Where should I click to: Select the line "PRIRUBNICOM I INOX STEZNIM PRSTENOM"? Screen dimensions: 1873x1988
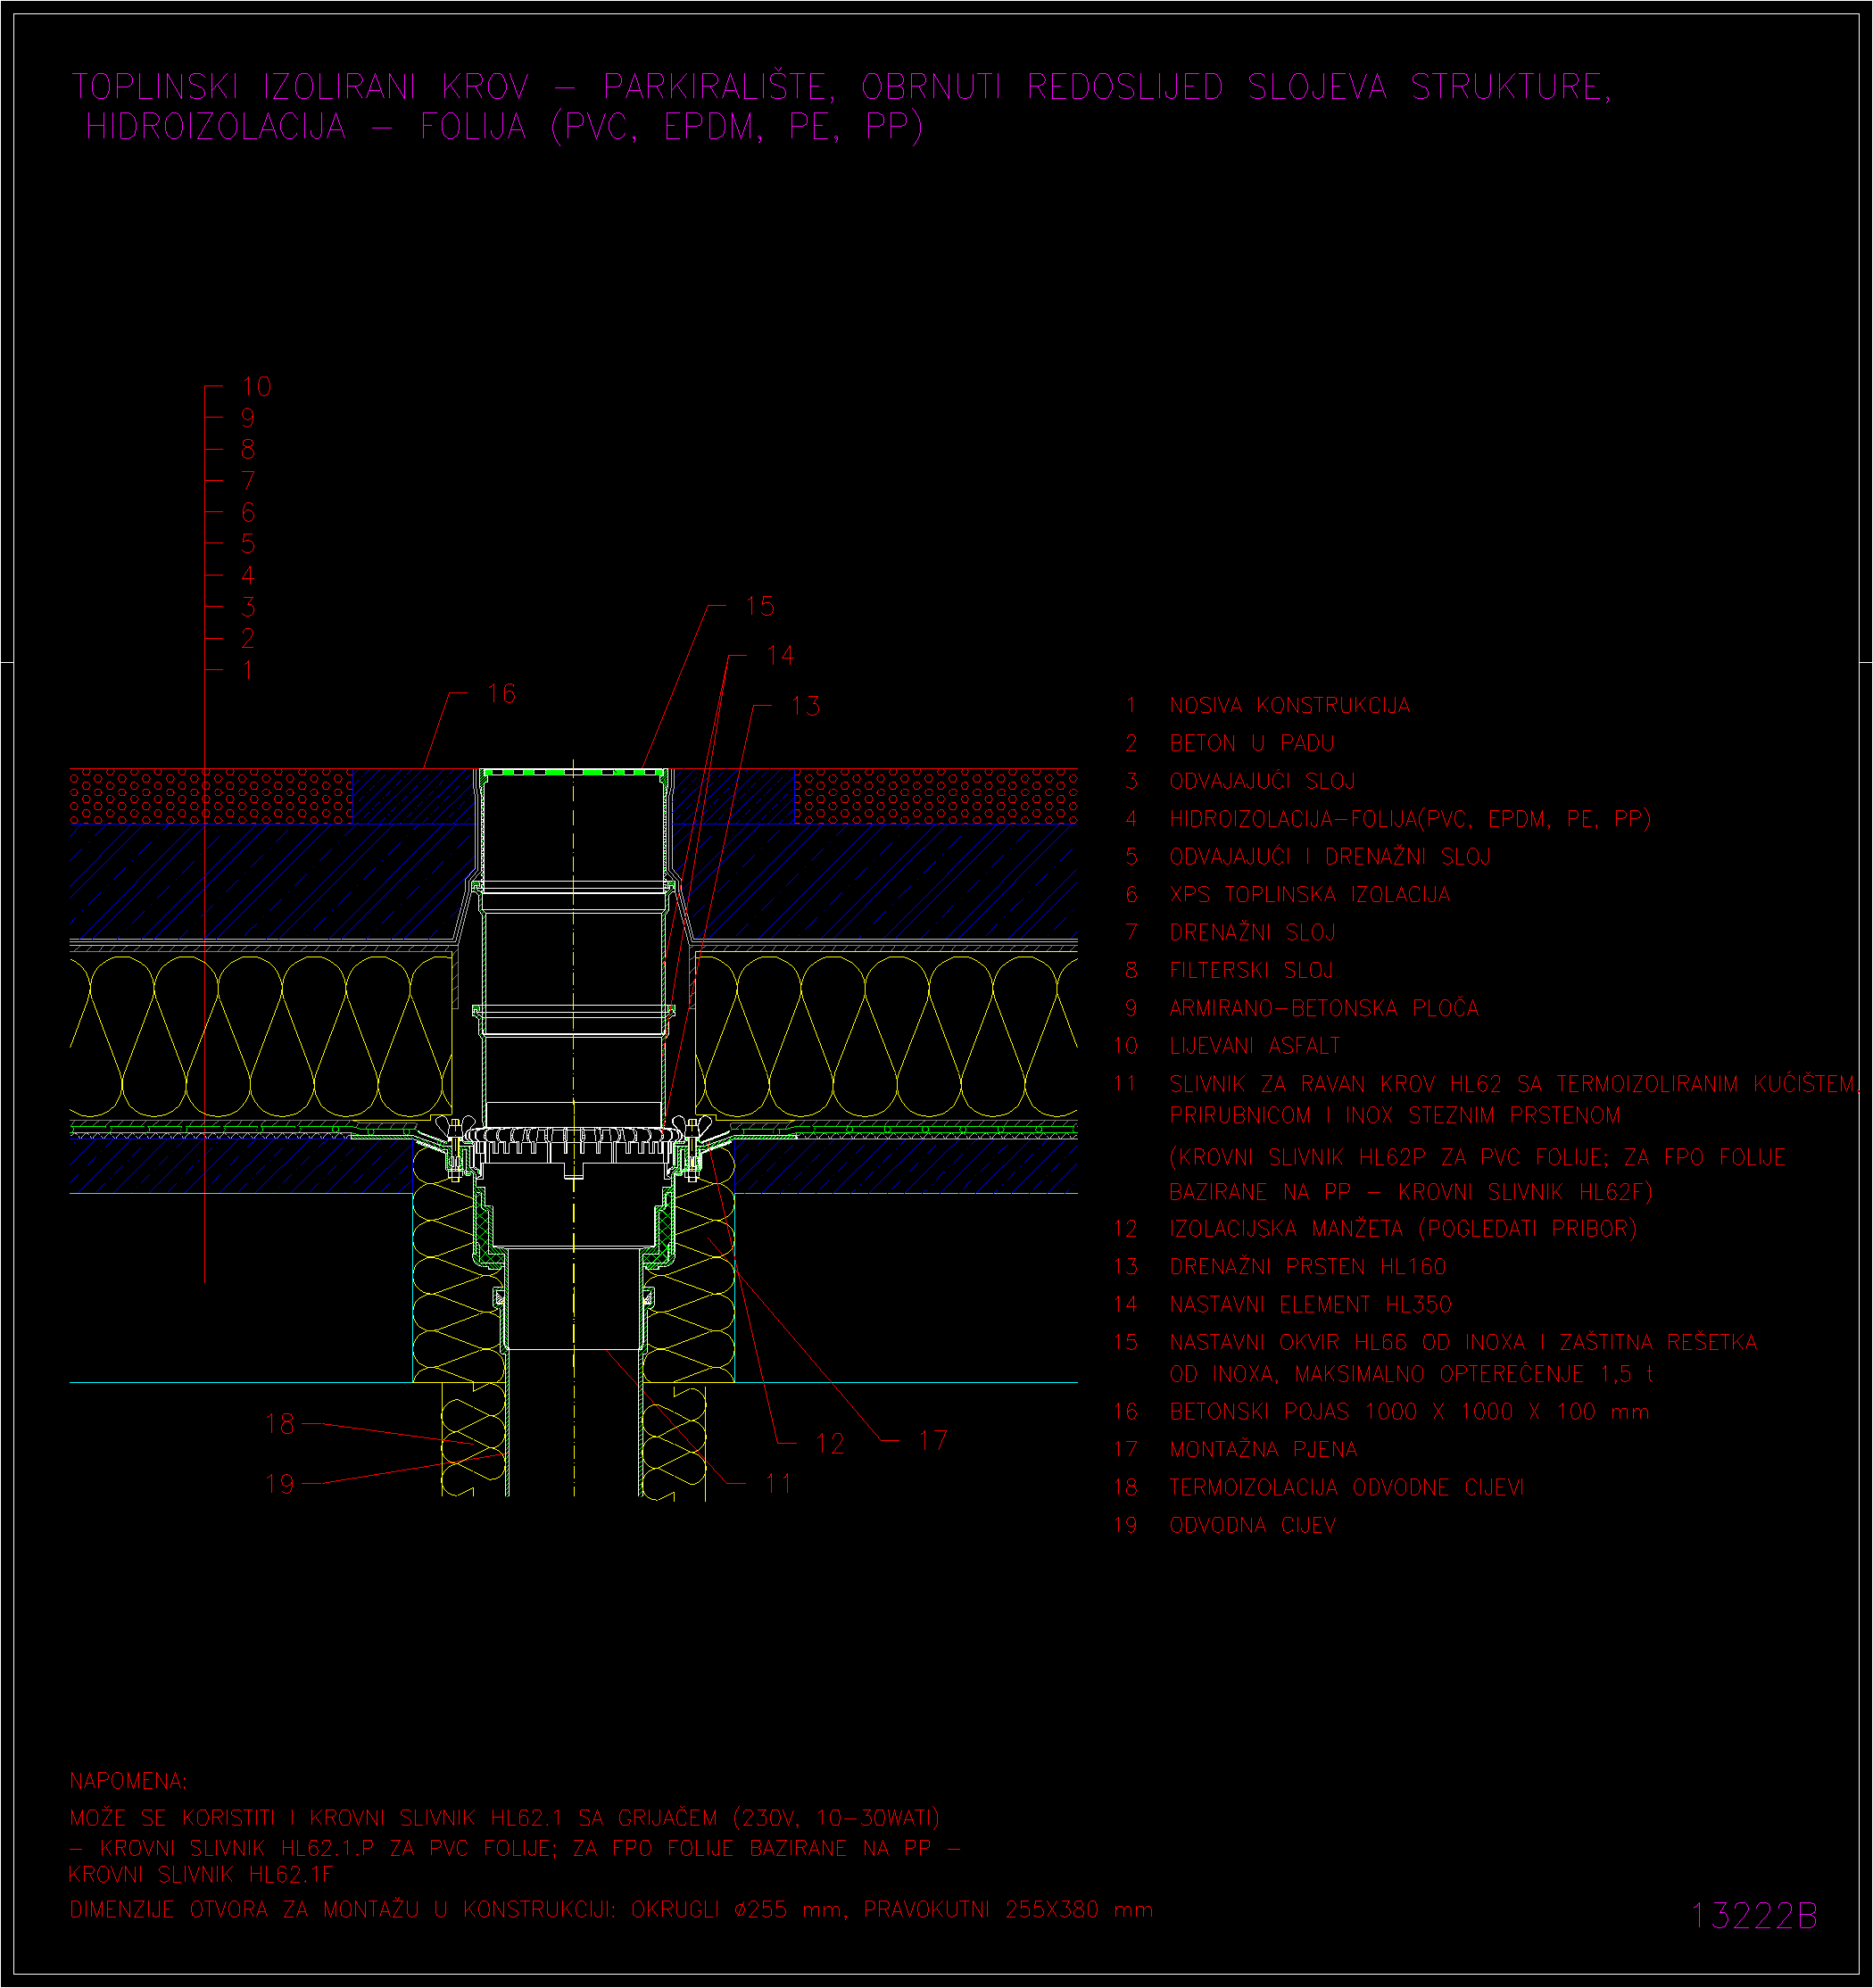(1395, 1115)
